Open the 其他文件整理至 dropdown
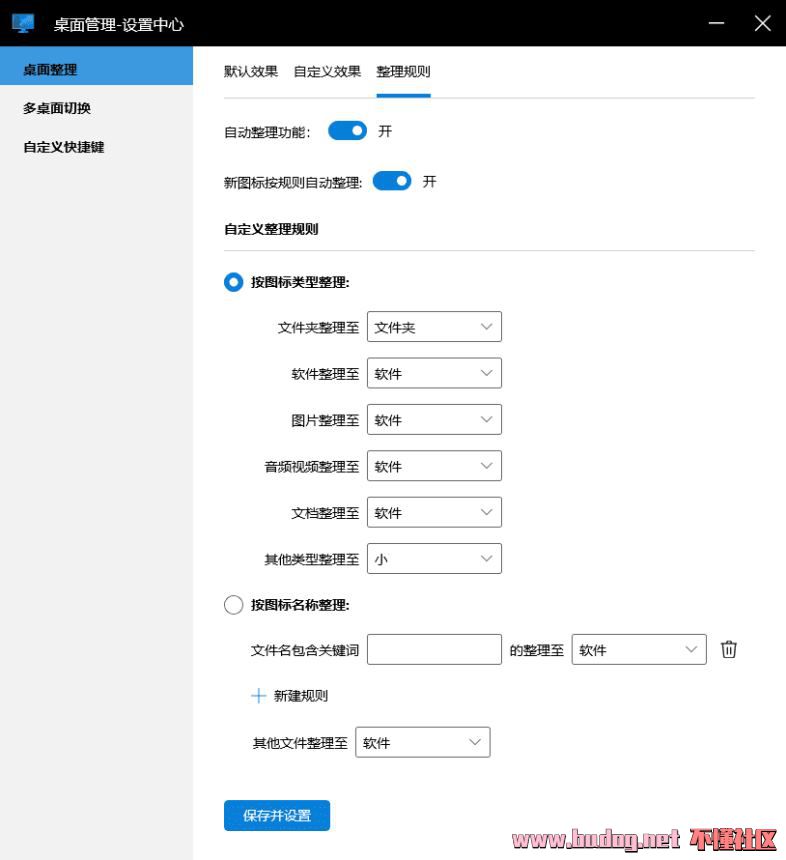Screen dimensions: 786x860 (x=423, y=743)
